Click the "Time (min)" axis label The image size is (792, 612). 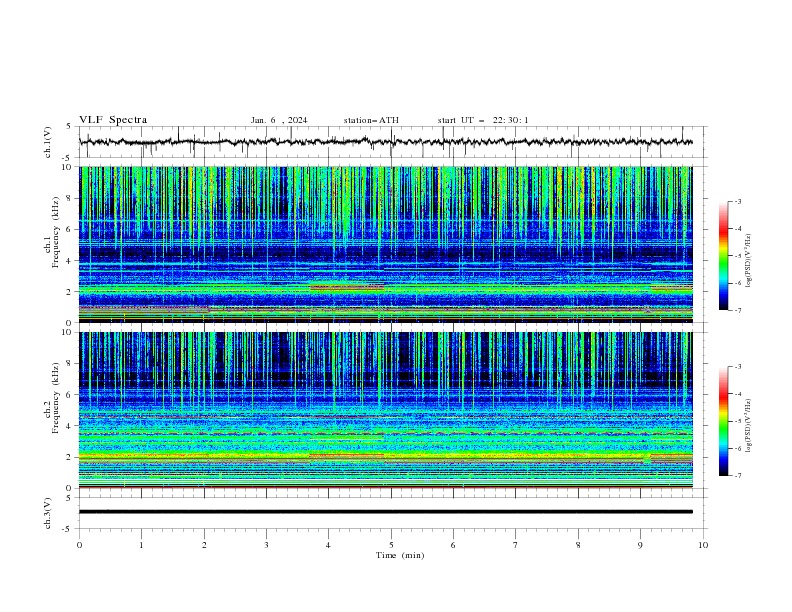400,555
